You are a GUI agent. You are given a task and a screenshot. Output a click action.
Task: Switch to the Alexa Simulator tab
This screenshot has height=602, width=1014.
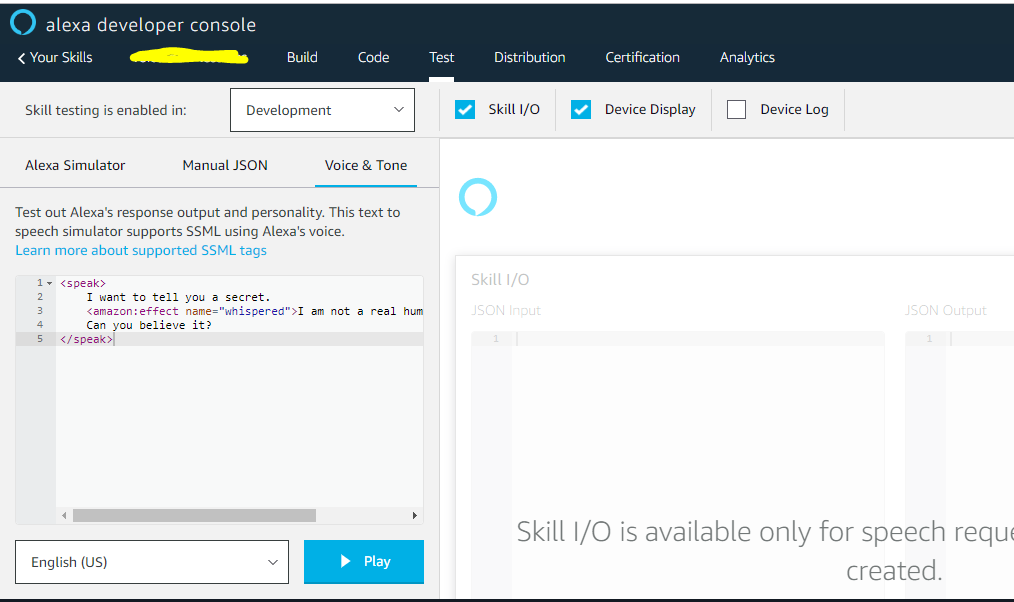coord(75,166)
